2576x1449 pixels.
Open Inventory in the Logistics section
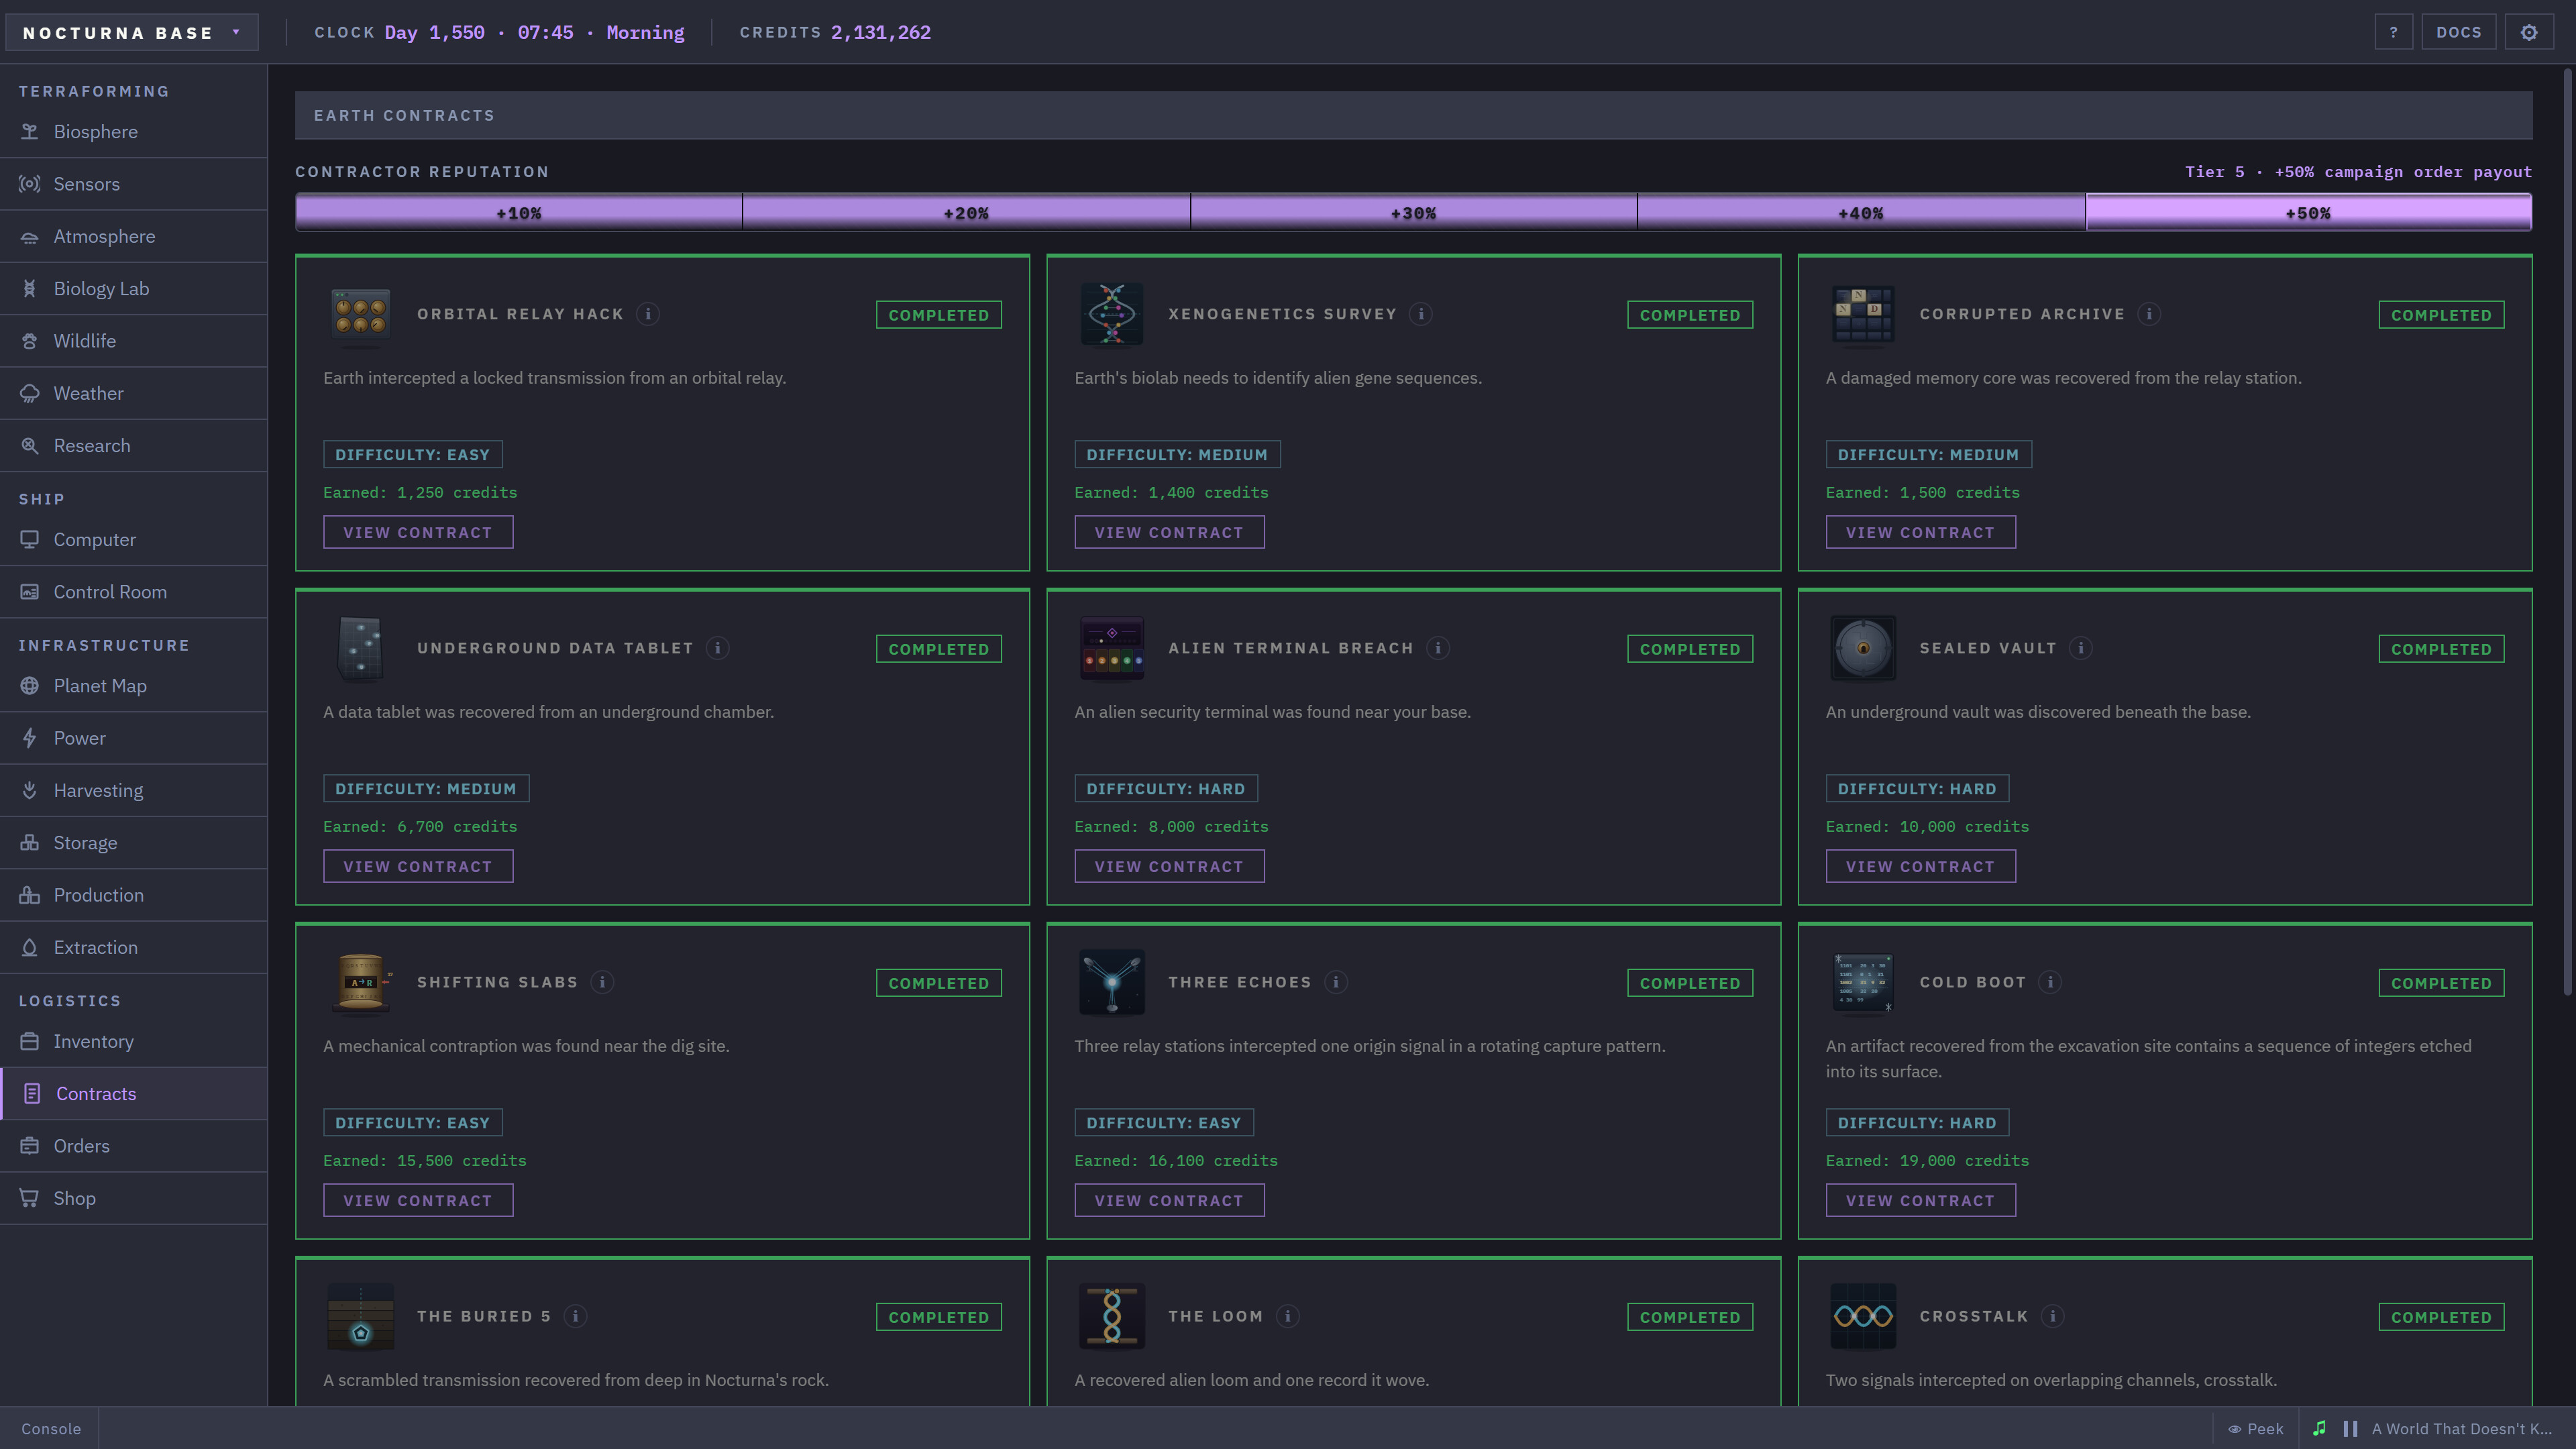[134, 1041]
